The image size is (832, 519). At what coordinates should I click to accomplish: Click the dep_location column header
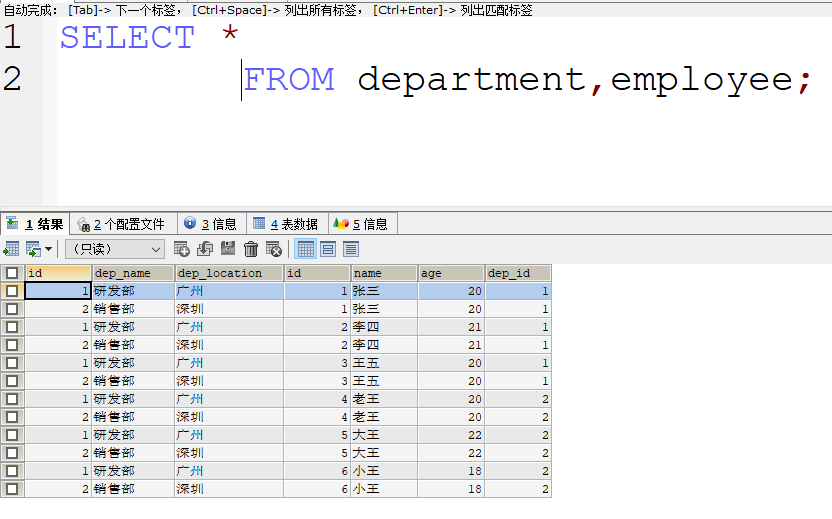229,273
